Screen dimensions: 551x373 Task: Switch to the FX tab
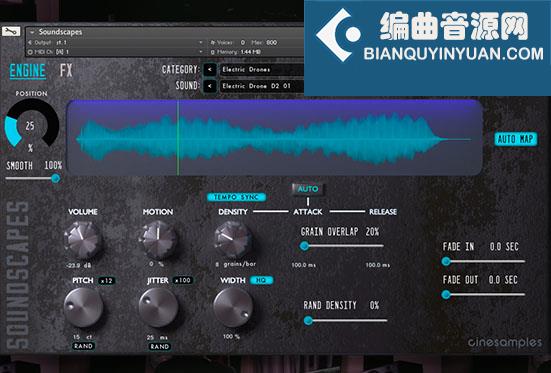(66, 71)
